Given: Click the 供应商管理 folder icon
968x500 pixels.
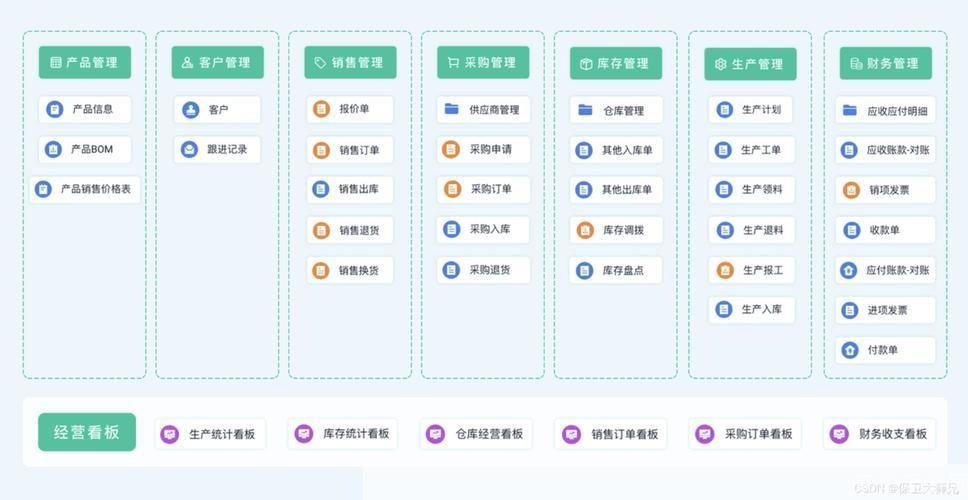Looking at the screenshot, I should [452, 110].
